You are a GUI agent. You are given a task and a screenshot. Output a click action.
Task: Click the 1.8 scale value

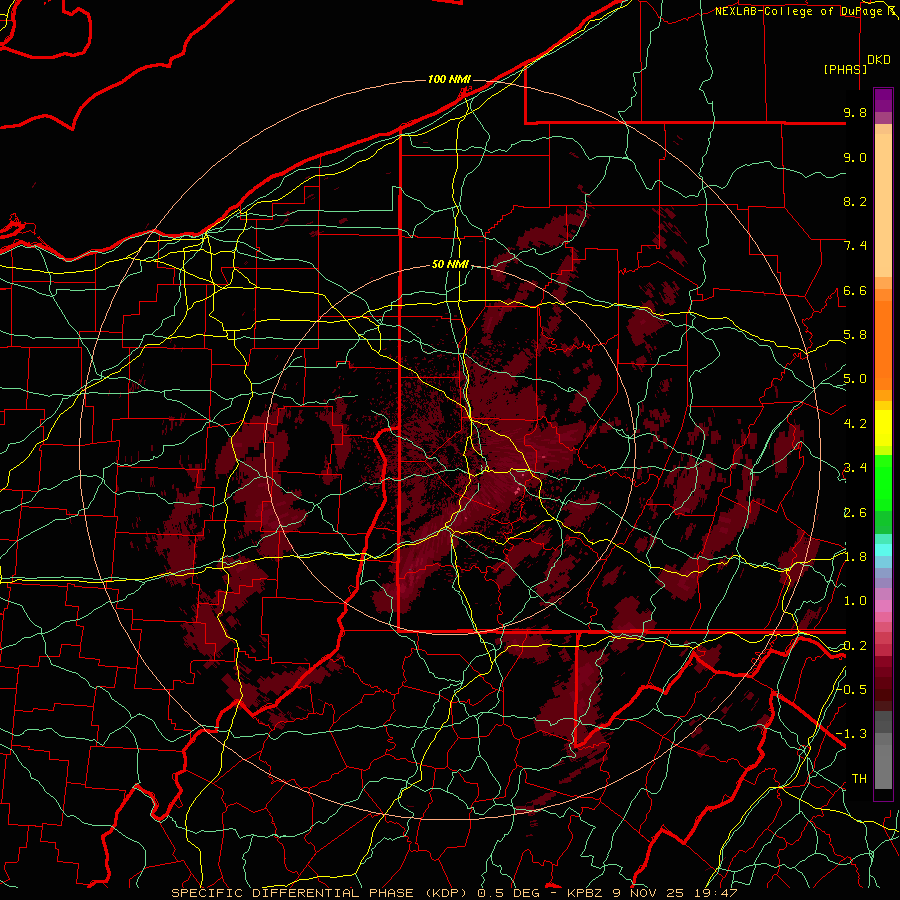[x=855, y=557]
